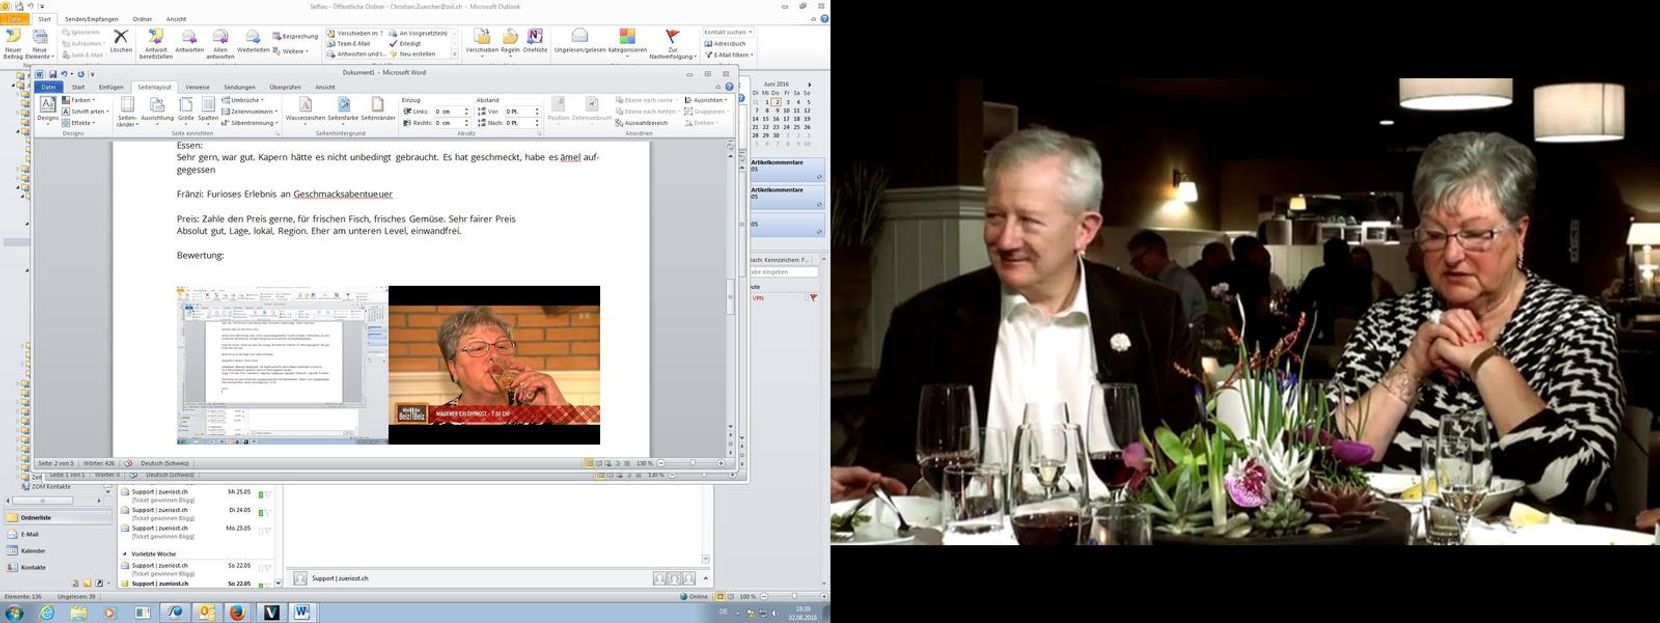Image resolution: width=1660 pixels, height=623 pixels.
Task: Open the Ausrichten dropdown in Anordnen
Action: point(706,100)
